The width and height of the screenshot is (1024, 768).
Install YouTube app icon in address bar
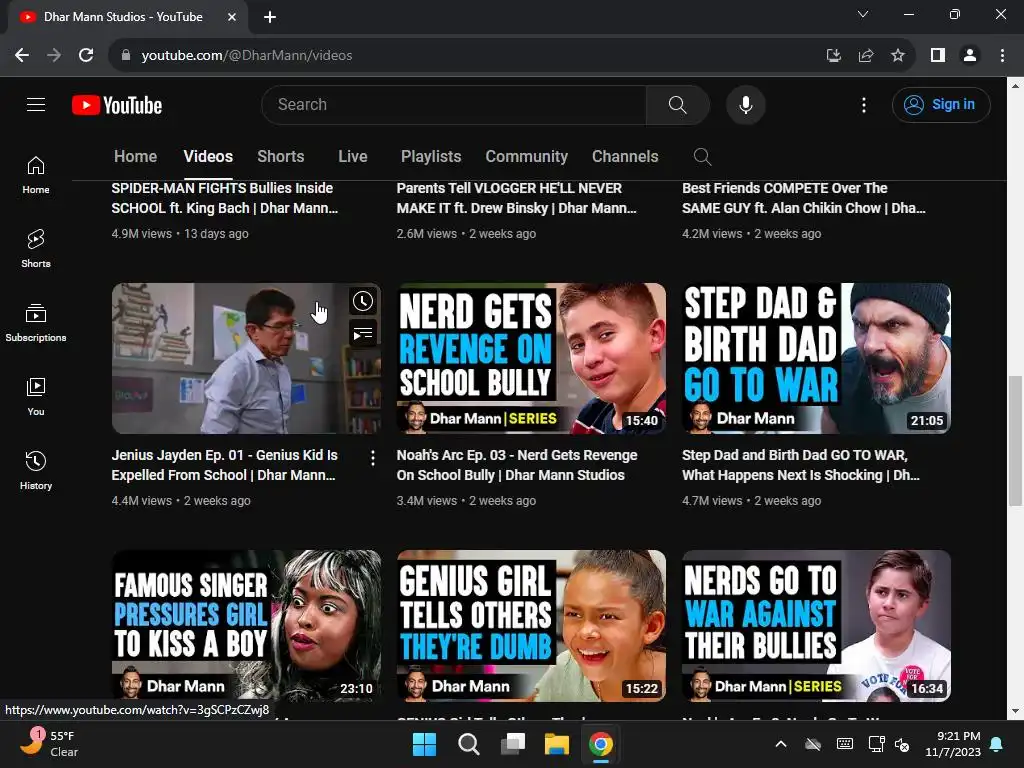(x=834, y=56)
